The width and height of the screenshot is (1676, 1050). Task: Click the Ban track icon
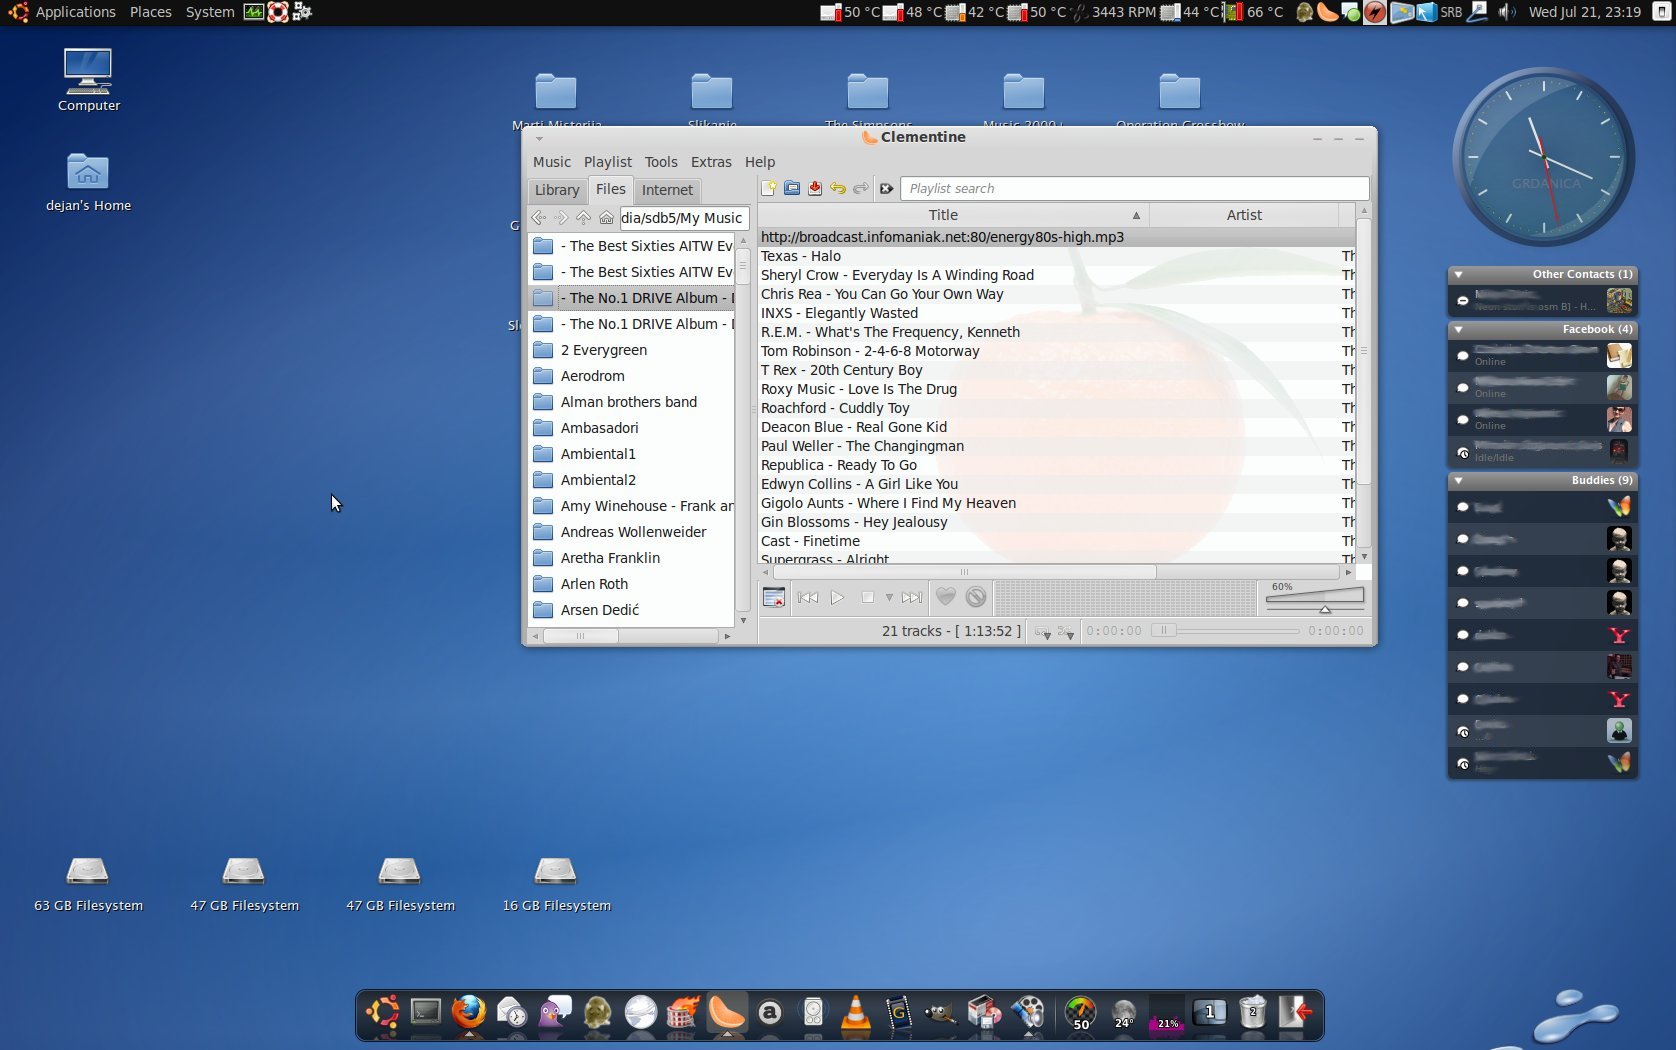[976, 597]
